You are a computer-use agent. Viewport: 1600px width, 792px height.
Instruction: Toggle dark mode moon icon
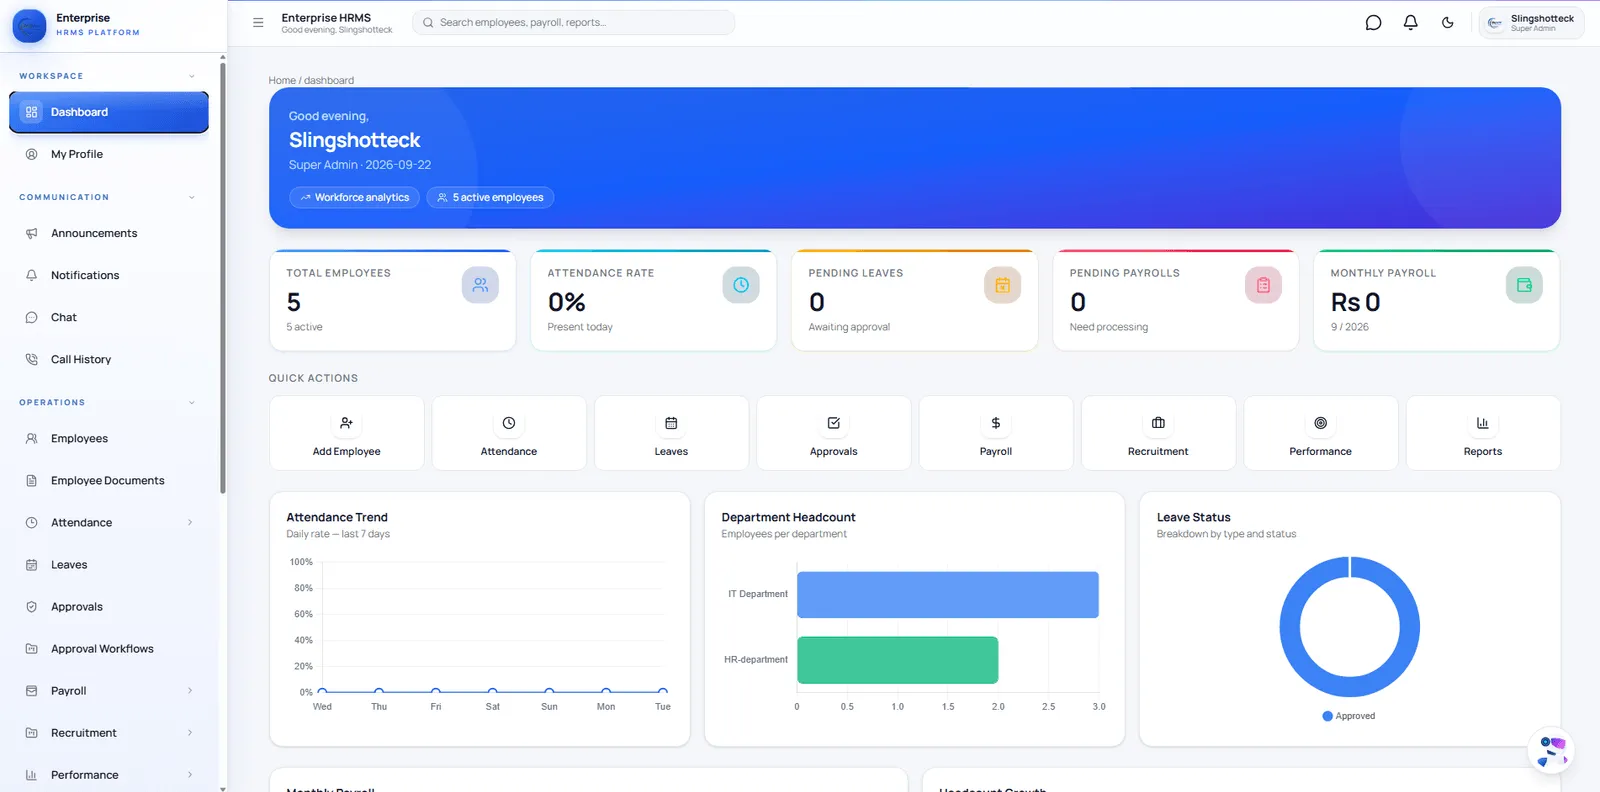tap(1447, 23)
